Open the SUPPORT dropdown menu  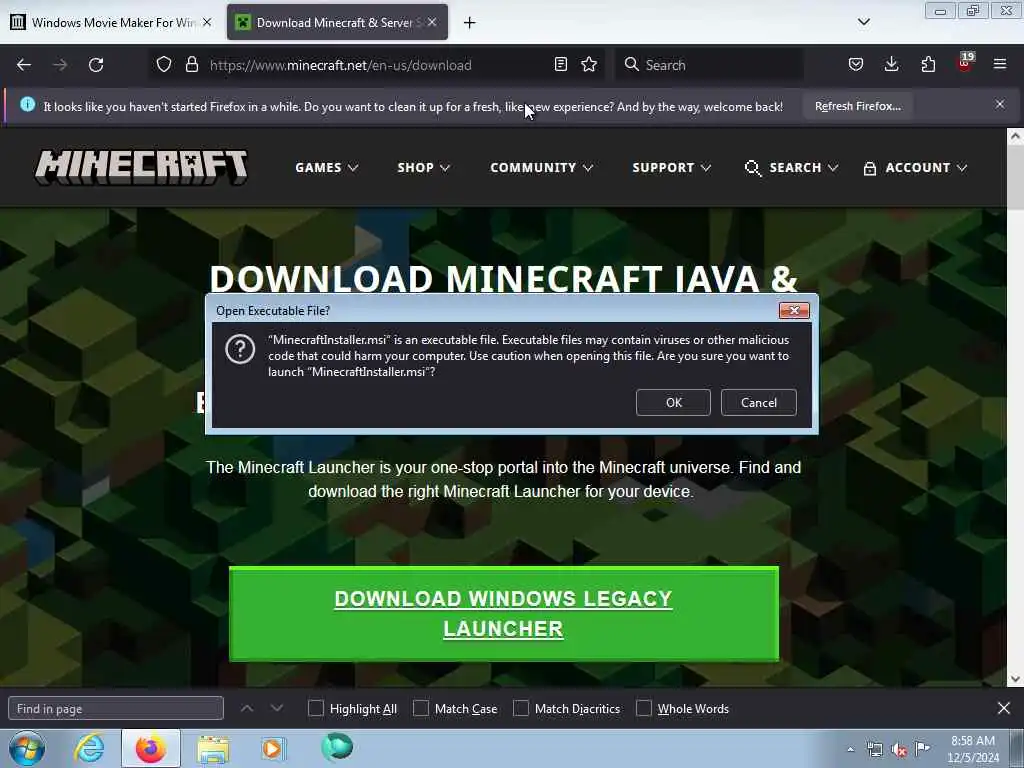[x=671, y=168]
